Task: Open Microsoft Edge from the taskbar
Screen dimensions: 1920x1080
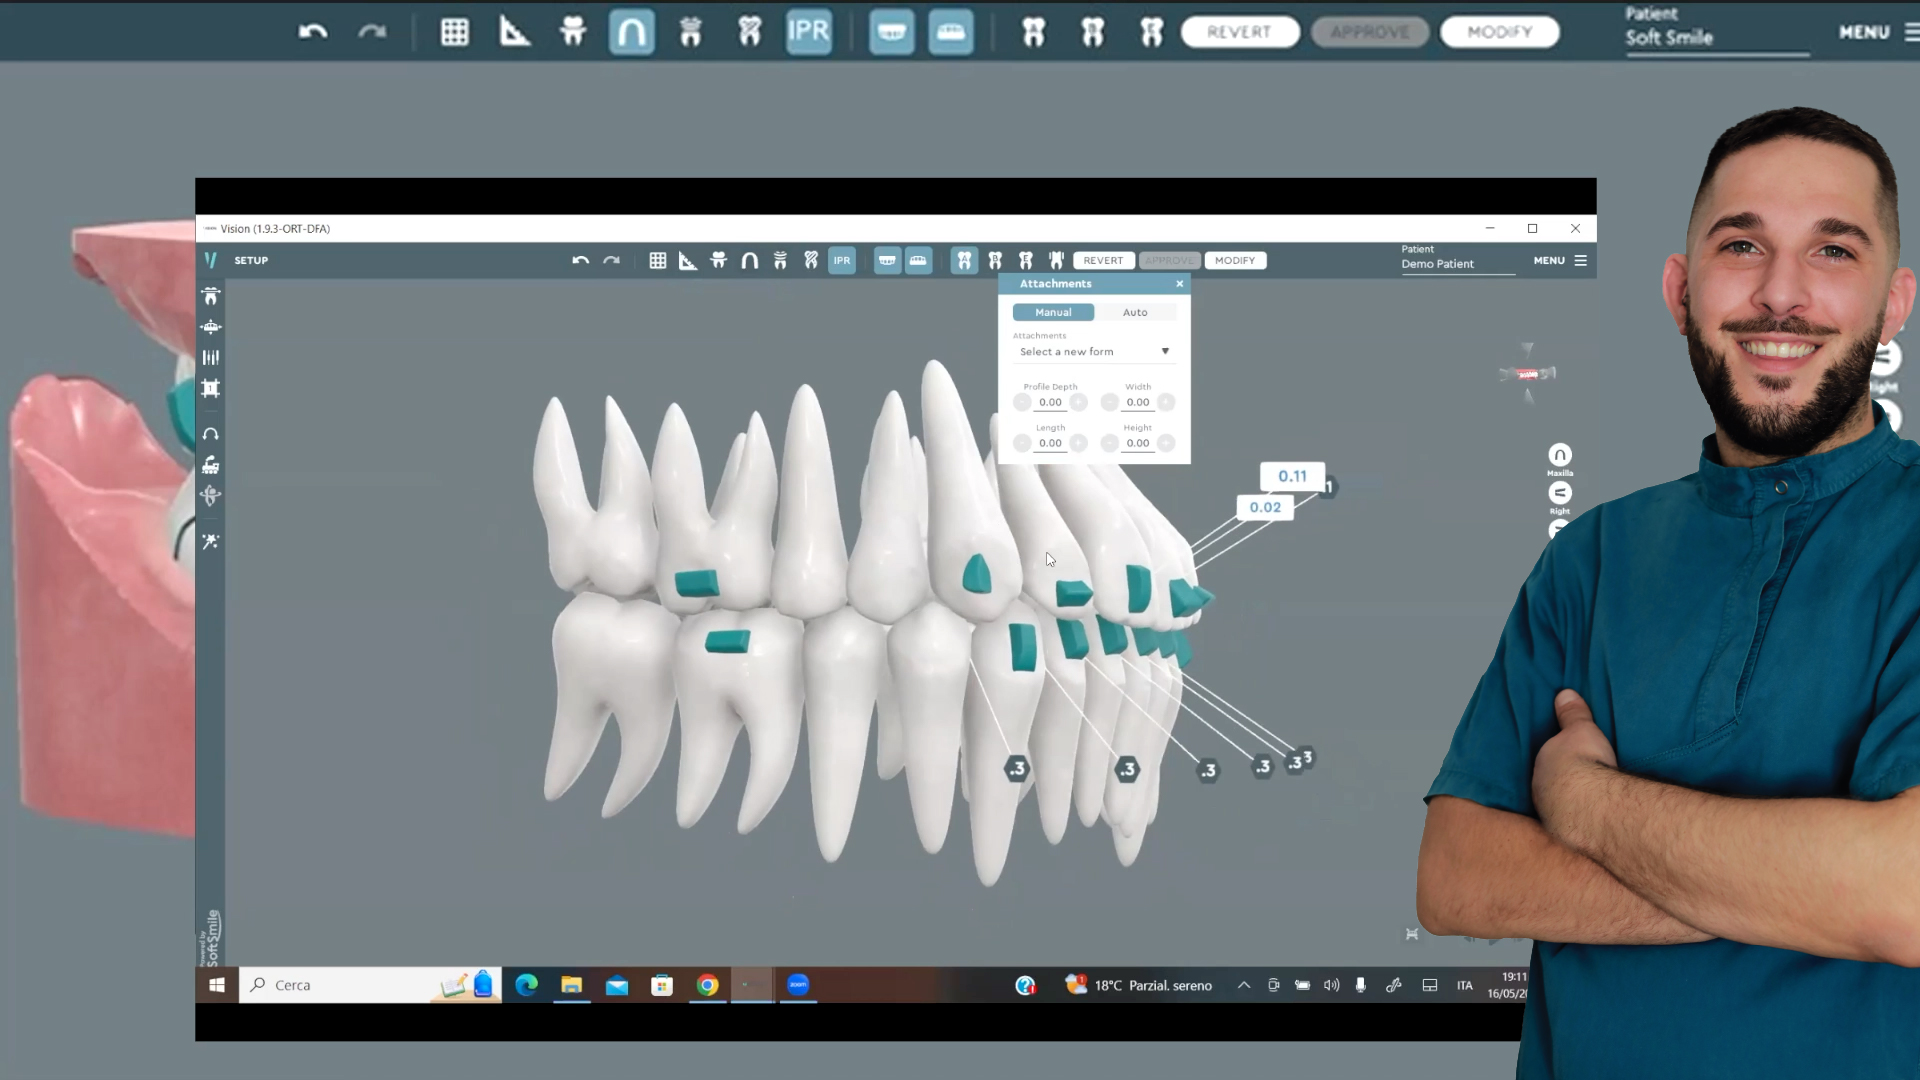Action: 526,985
